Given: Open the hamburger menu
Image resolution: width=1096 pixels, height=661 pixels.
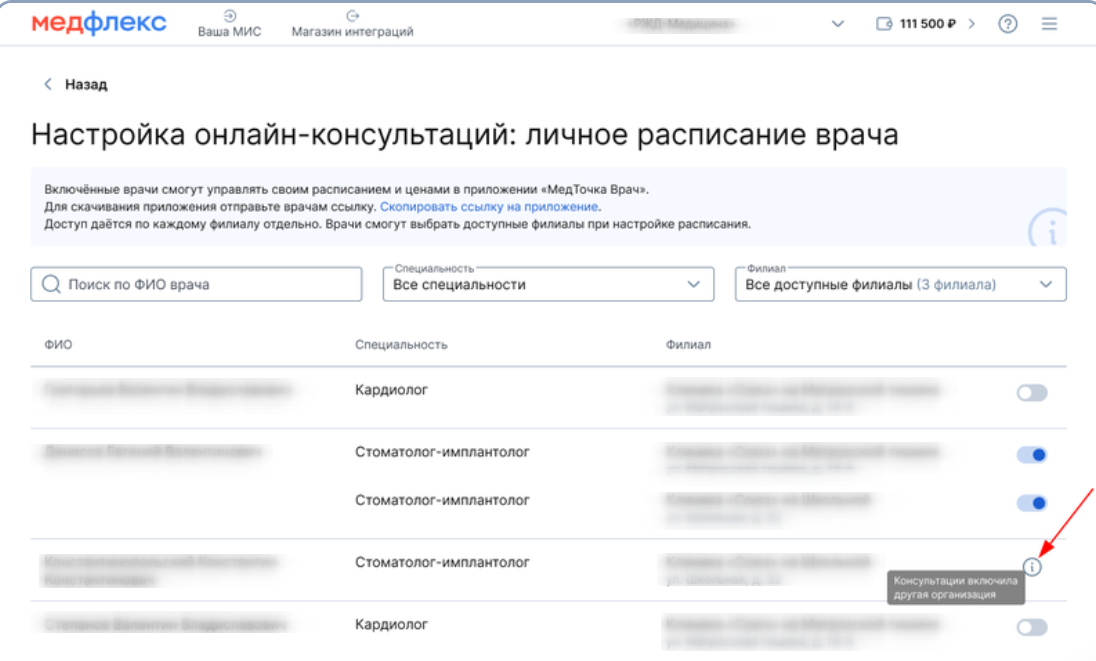Looking at the screenshot, I should (1049, 24).
